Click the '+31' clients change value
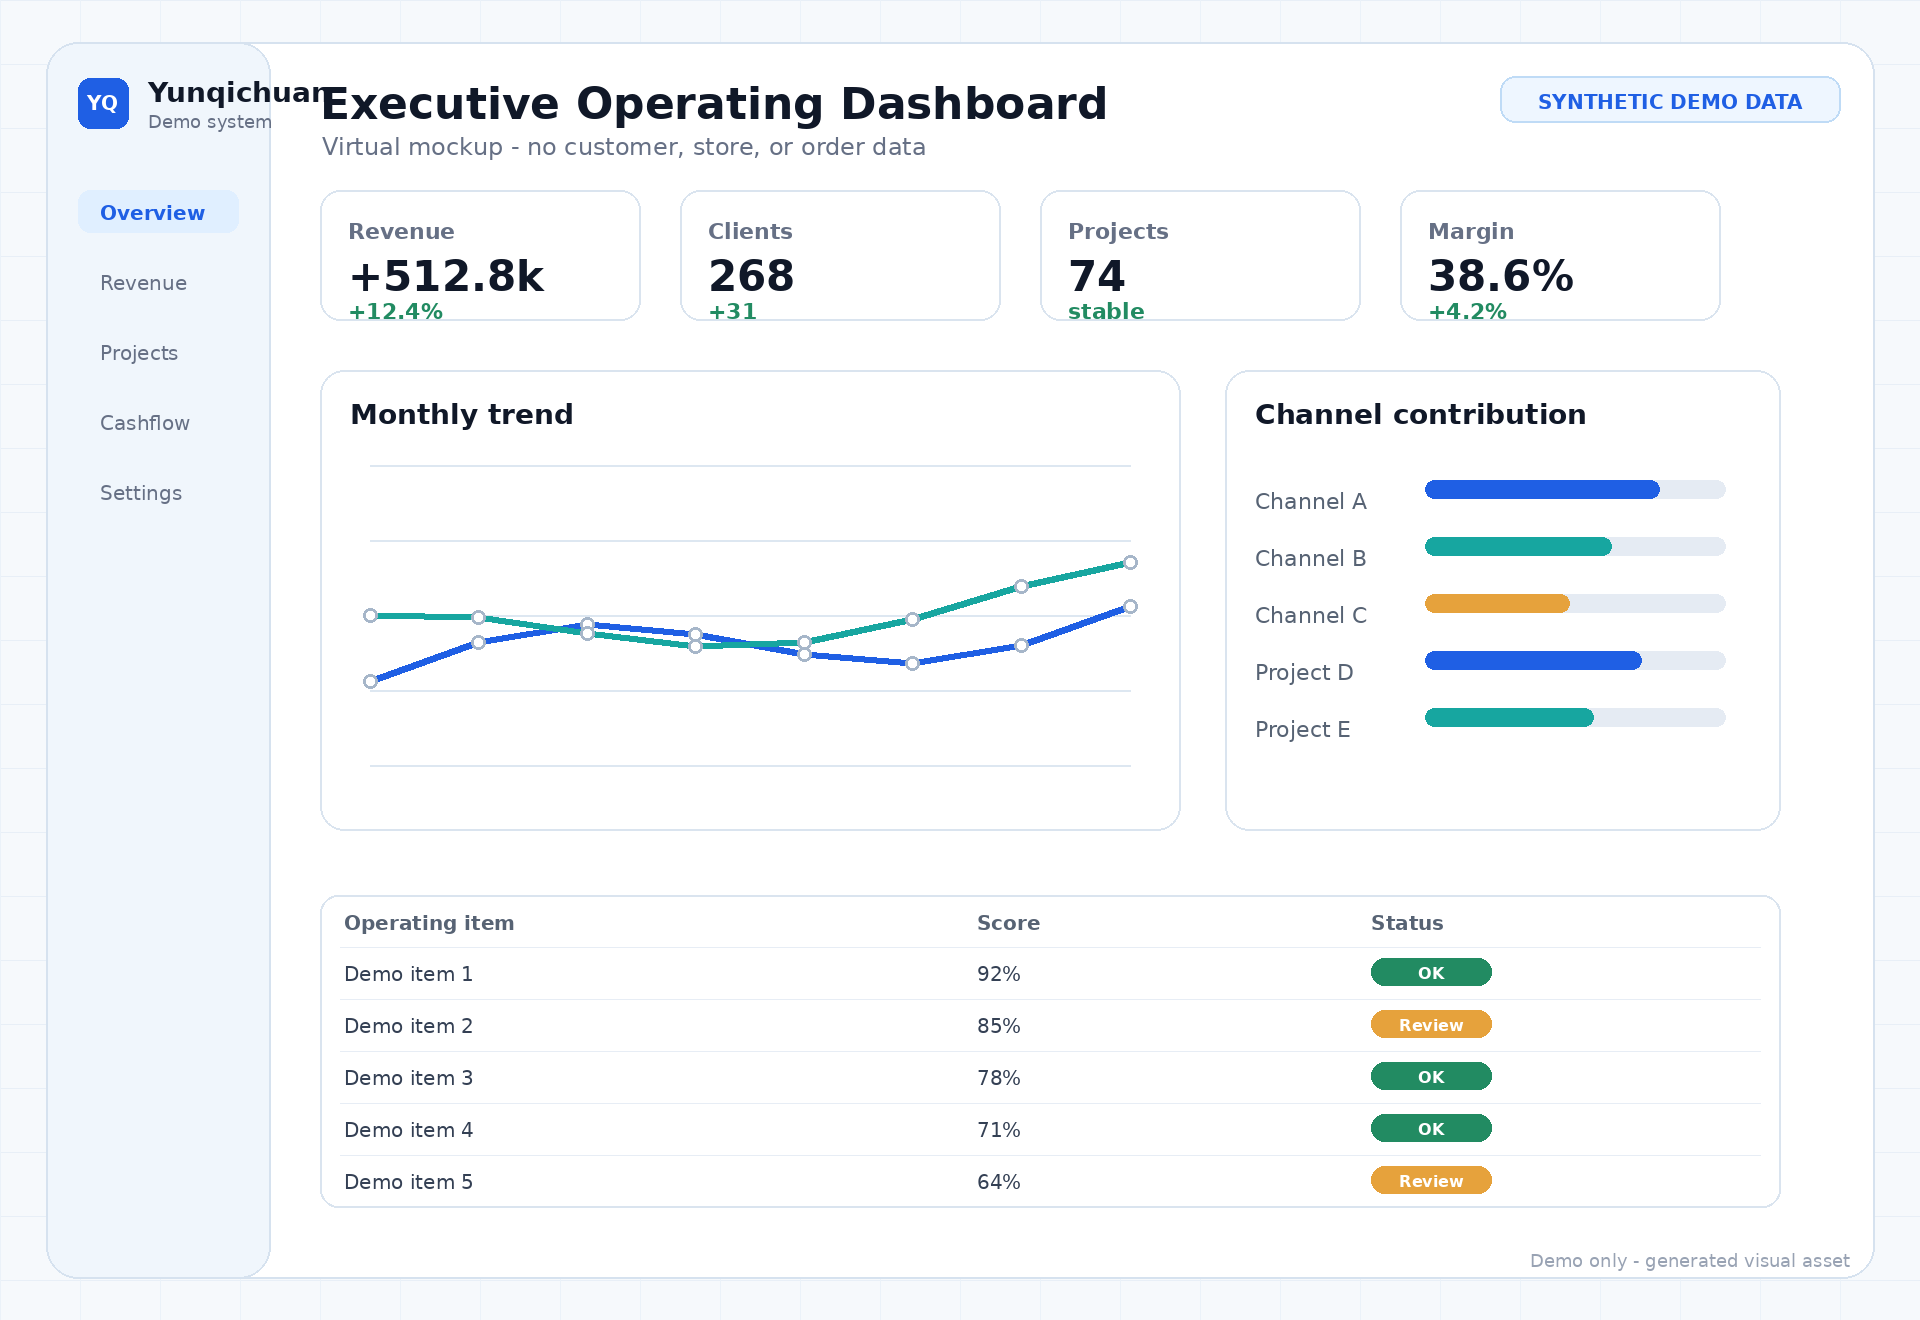The height and width of the screenshot is (1320, 1920). point(732,311)
